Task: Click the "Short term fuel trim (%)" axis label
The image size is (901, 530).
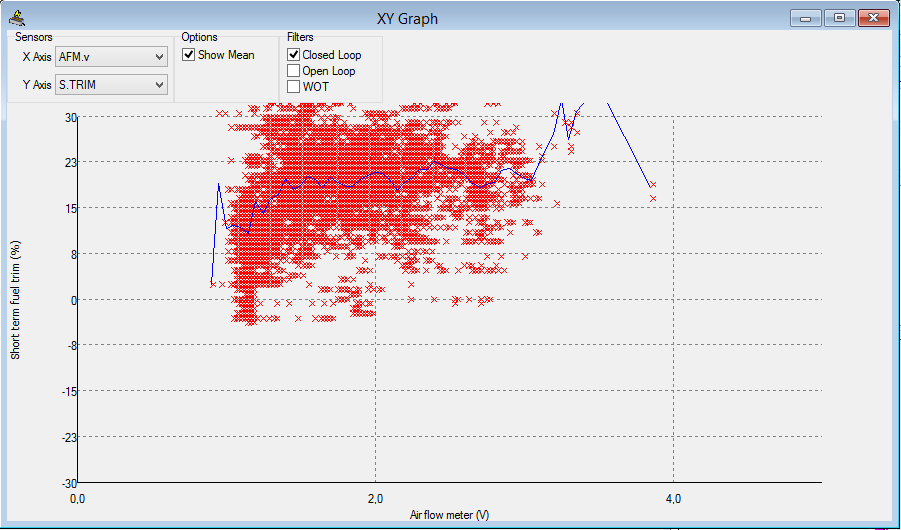Action: (x=15, y=300)
